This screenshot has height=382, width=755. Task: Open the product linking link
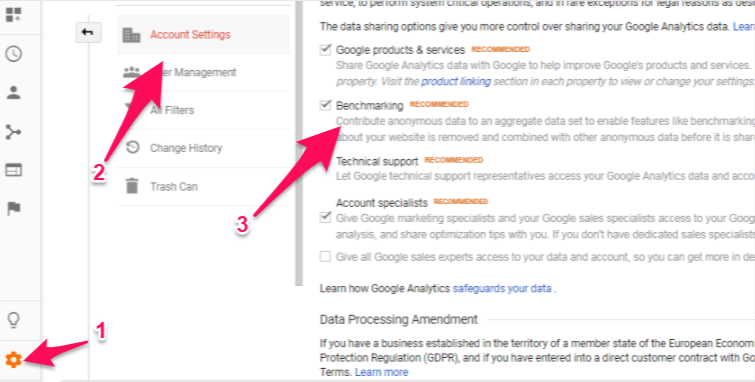pyautogui.click(x=456, y=81)
